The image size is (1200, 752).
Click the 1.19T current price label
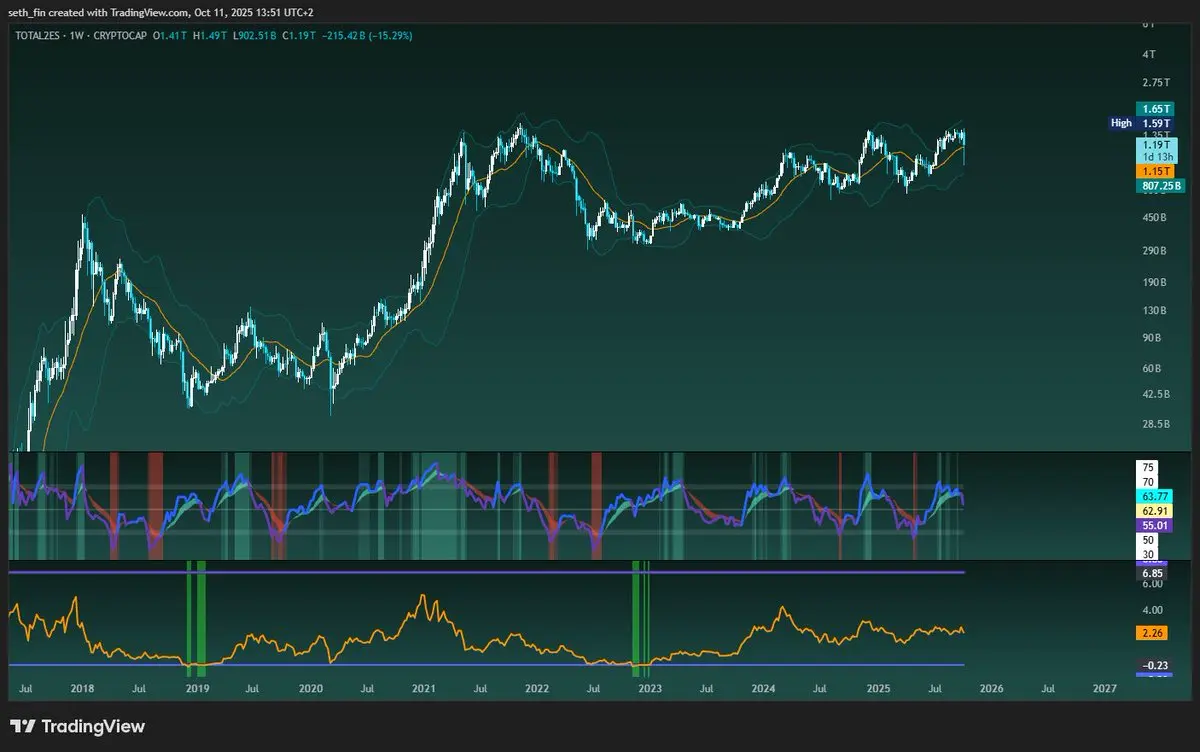(1156, 145)
